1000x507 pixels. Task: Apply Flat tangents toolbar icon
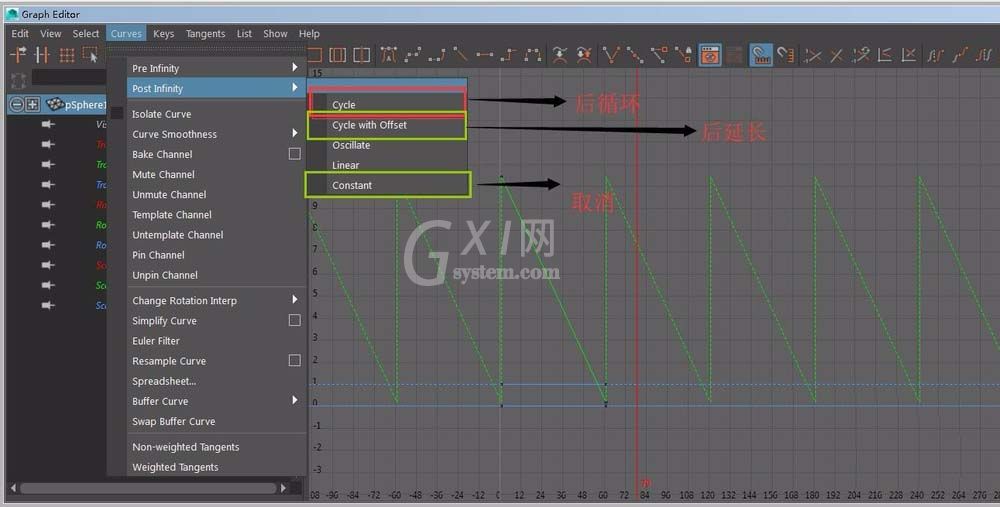coord(485,55)
